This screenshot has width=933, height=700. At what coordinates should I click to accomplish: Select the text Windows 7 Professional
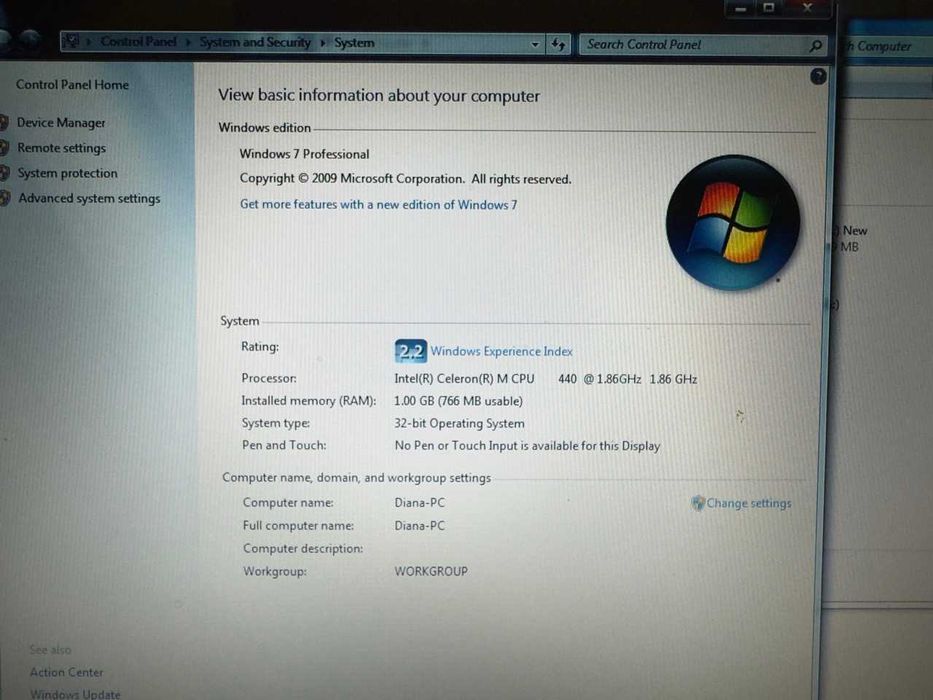coord(304,154)
